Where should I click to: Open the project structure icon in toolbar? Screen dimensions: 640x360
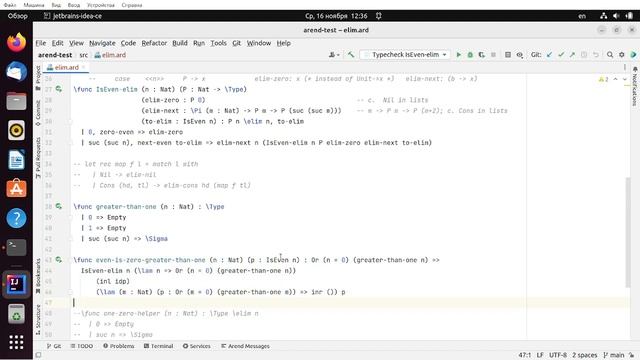[508, 55]
